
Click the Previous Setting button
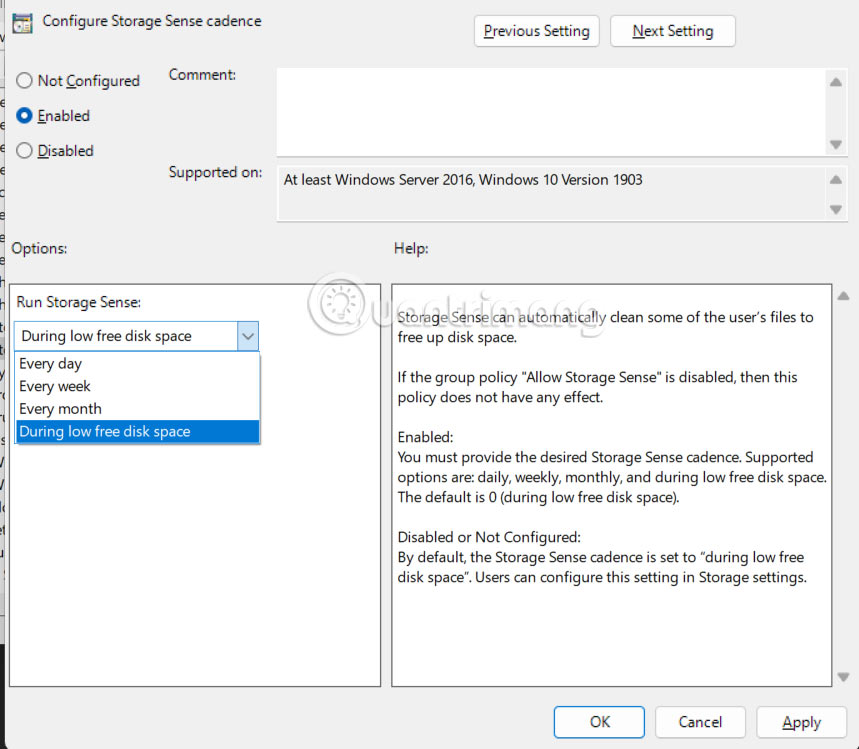(536, 31)
